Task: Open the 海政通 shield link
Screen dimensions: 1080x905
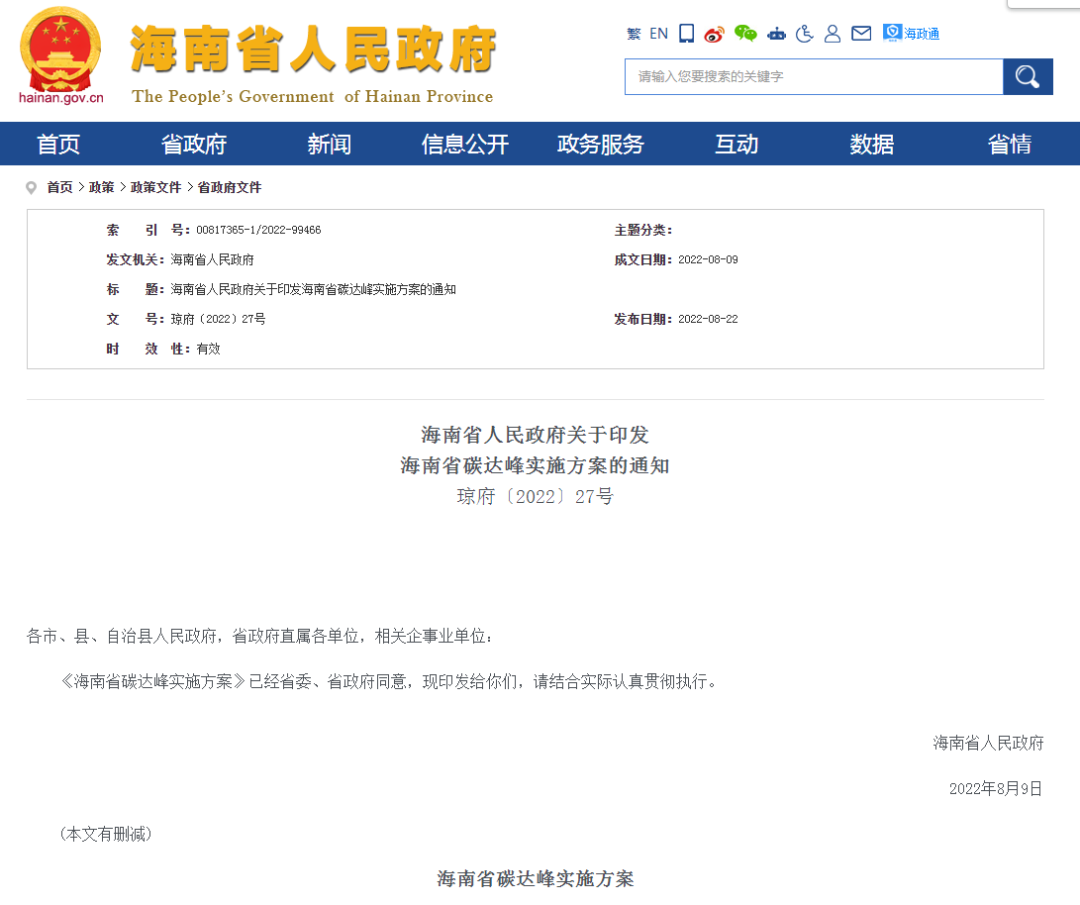Action: coord(911,34)
